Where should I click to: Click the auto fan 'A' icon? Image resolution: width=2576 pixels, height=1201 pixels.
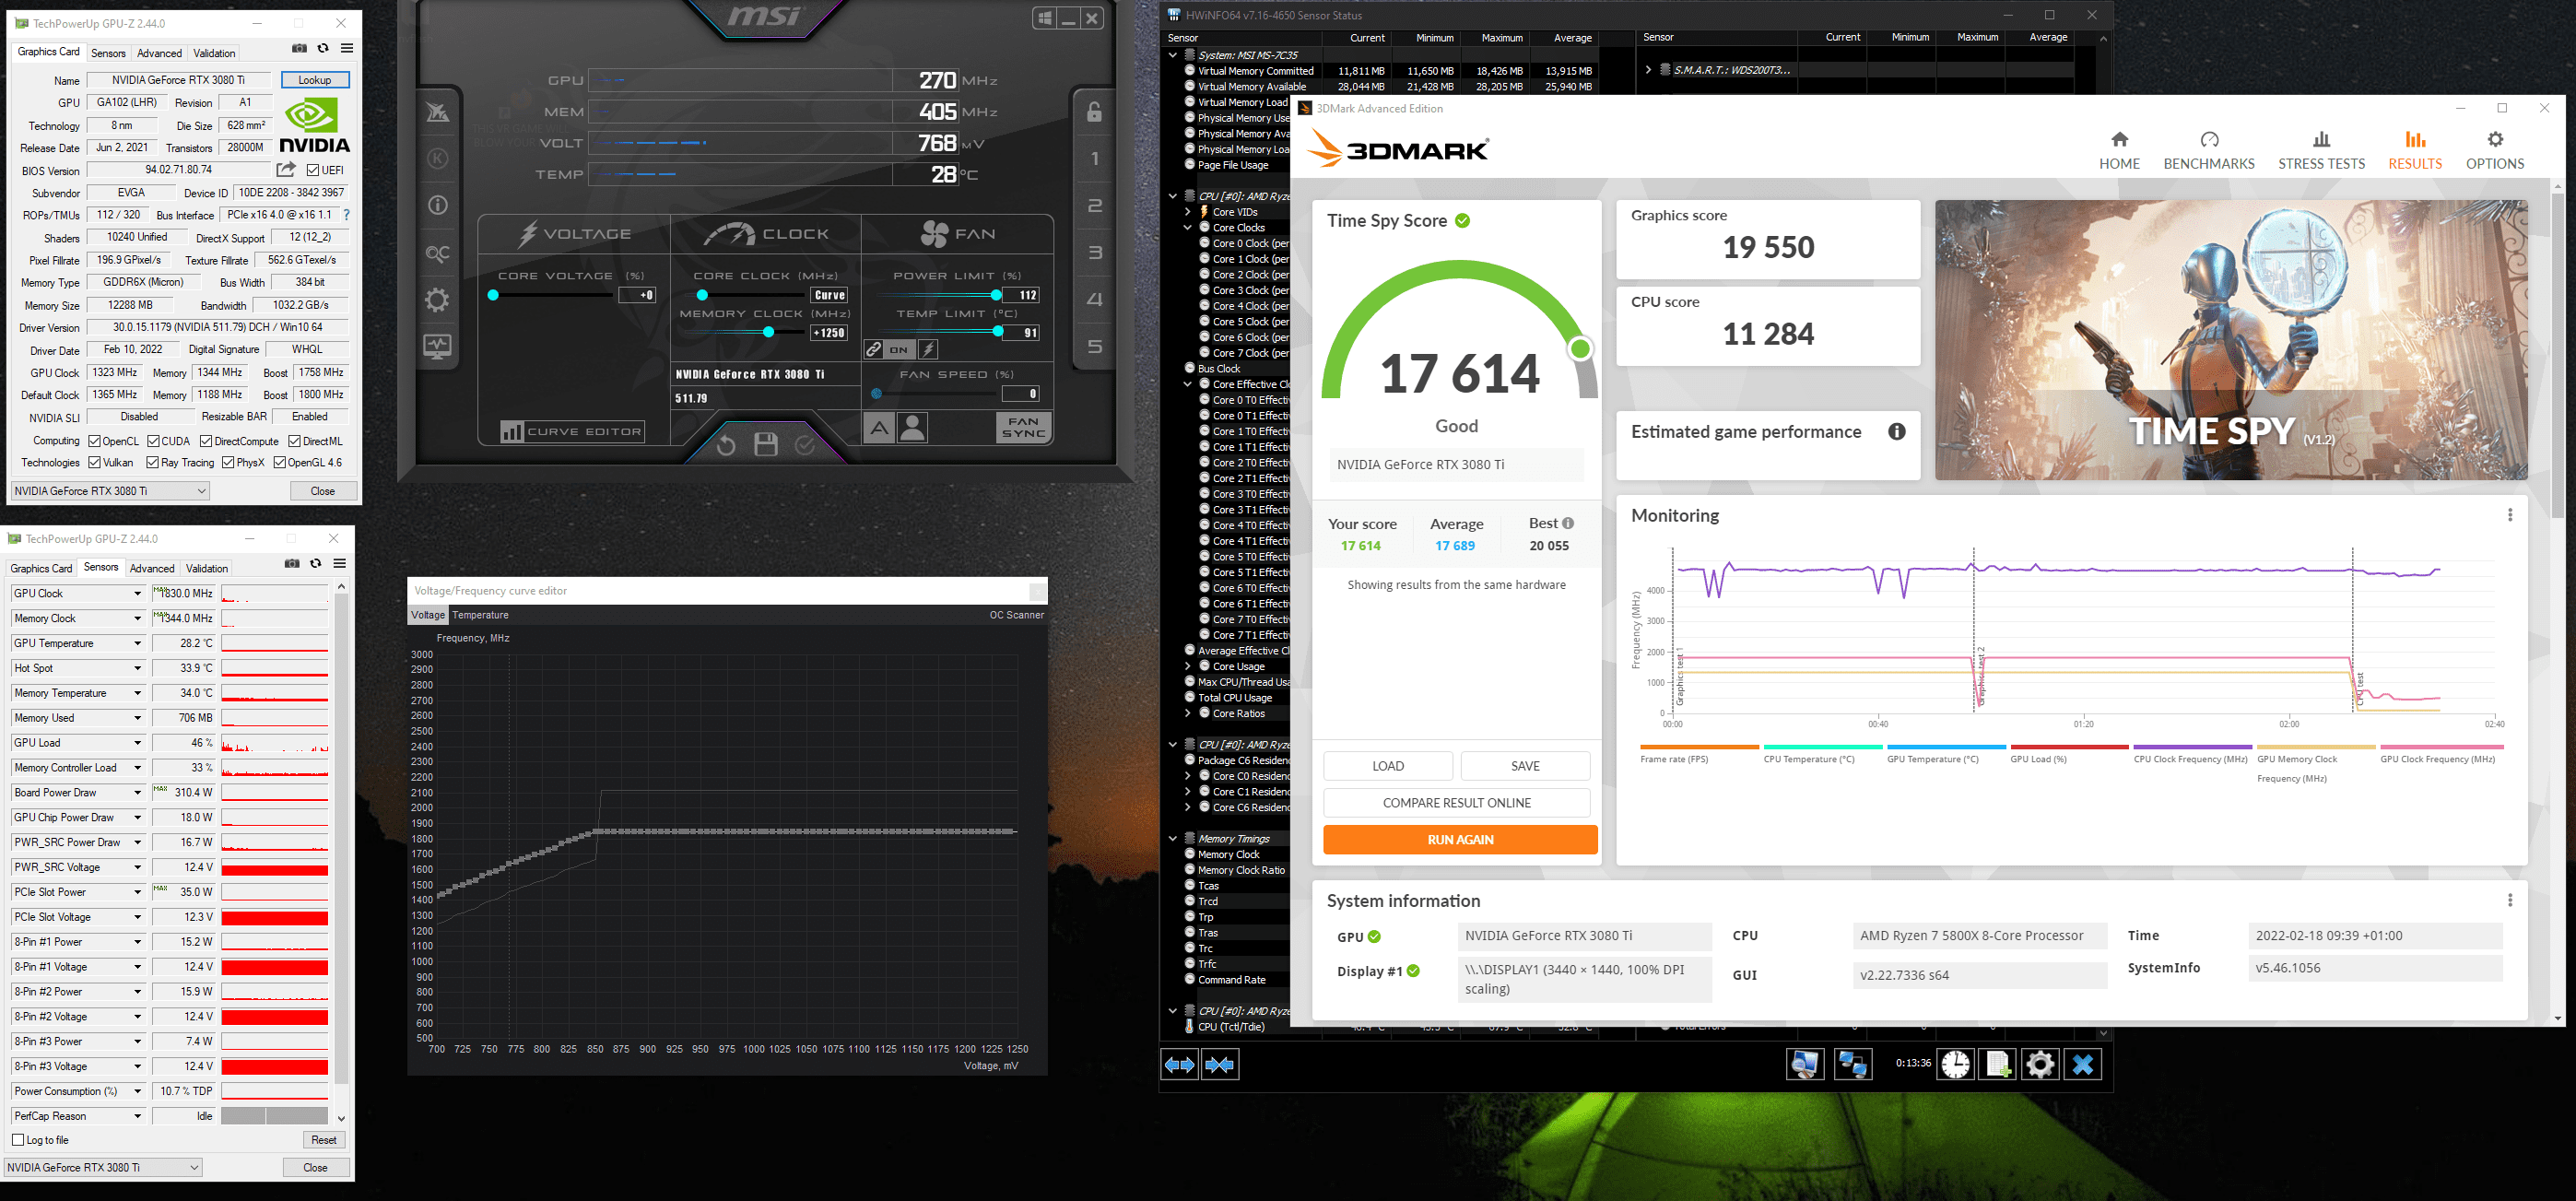click(879, 429)
